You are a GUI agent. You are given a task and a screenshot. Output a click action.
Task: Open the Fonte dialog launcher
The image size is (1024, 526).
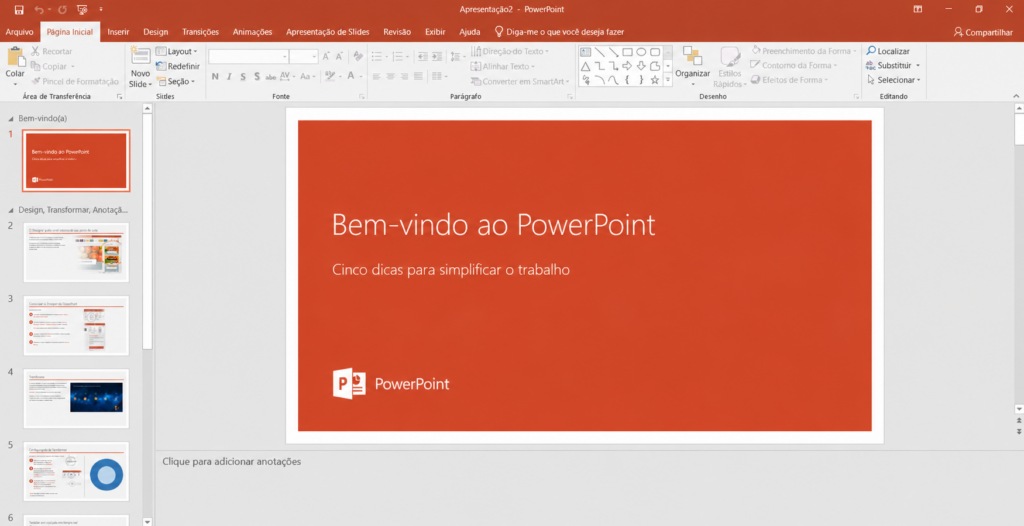coord(362,97)
